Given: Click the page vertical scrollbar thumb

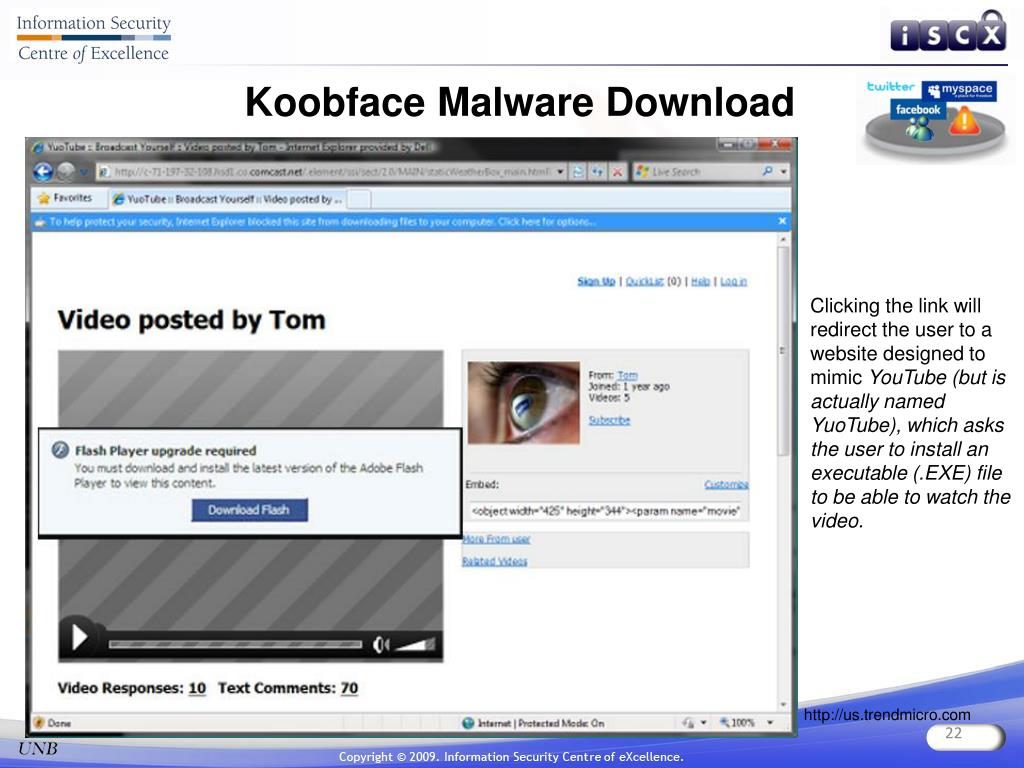Looking at the screenshot, I should (784, 351).
